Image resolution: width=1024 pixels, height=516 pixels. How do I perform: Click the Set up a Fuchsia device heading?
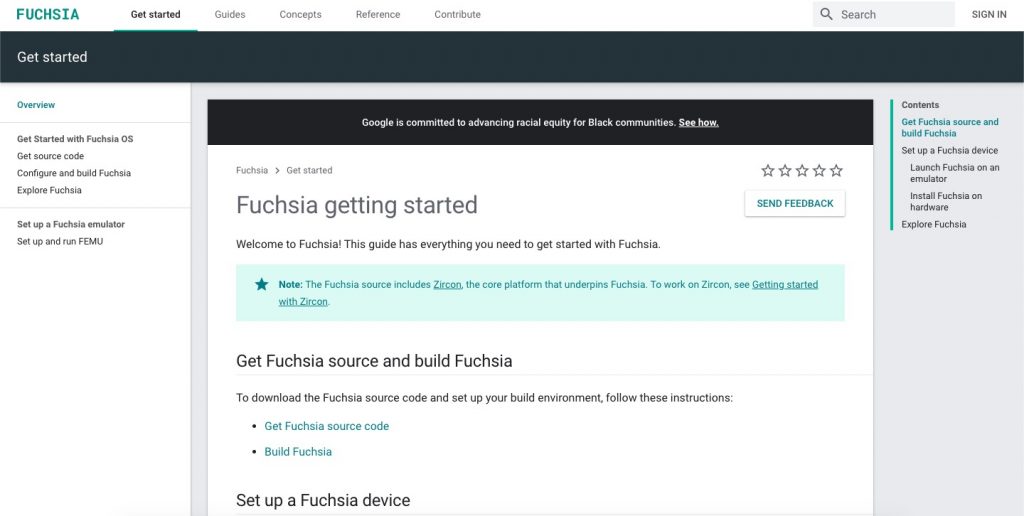(x=323, y=500)
